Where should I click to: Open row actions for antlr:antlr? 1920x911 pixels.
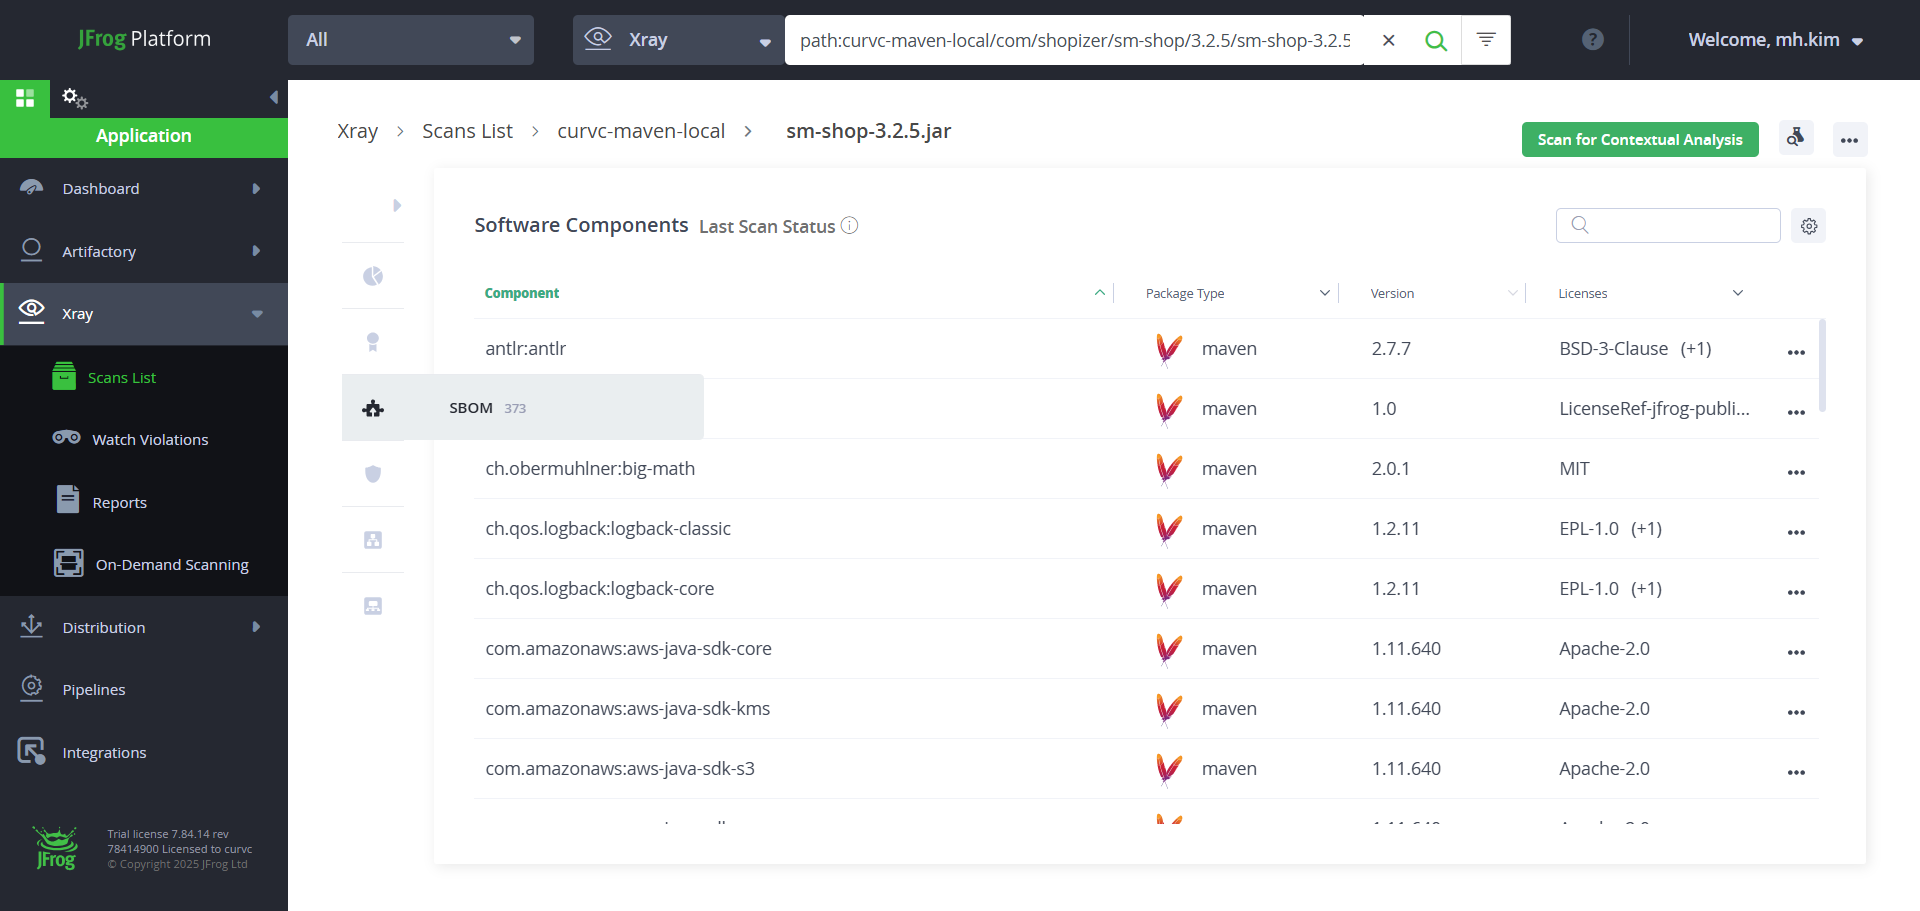pyautogui.click(x=1796, y=352)
